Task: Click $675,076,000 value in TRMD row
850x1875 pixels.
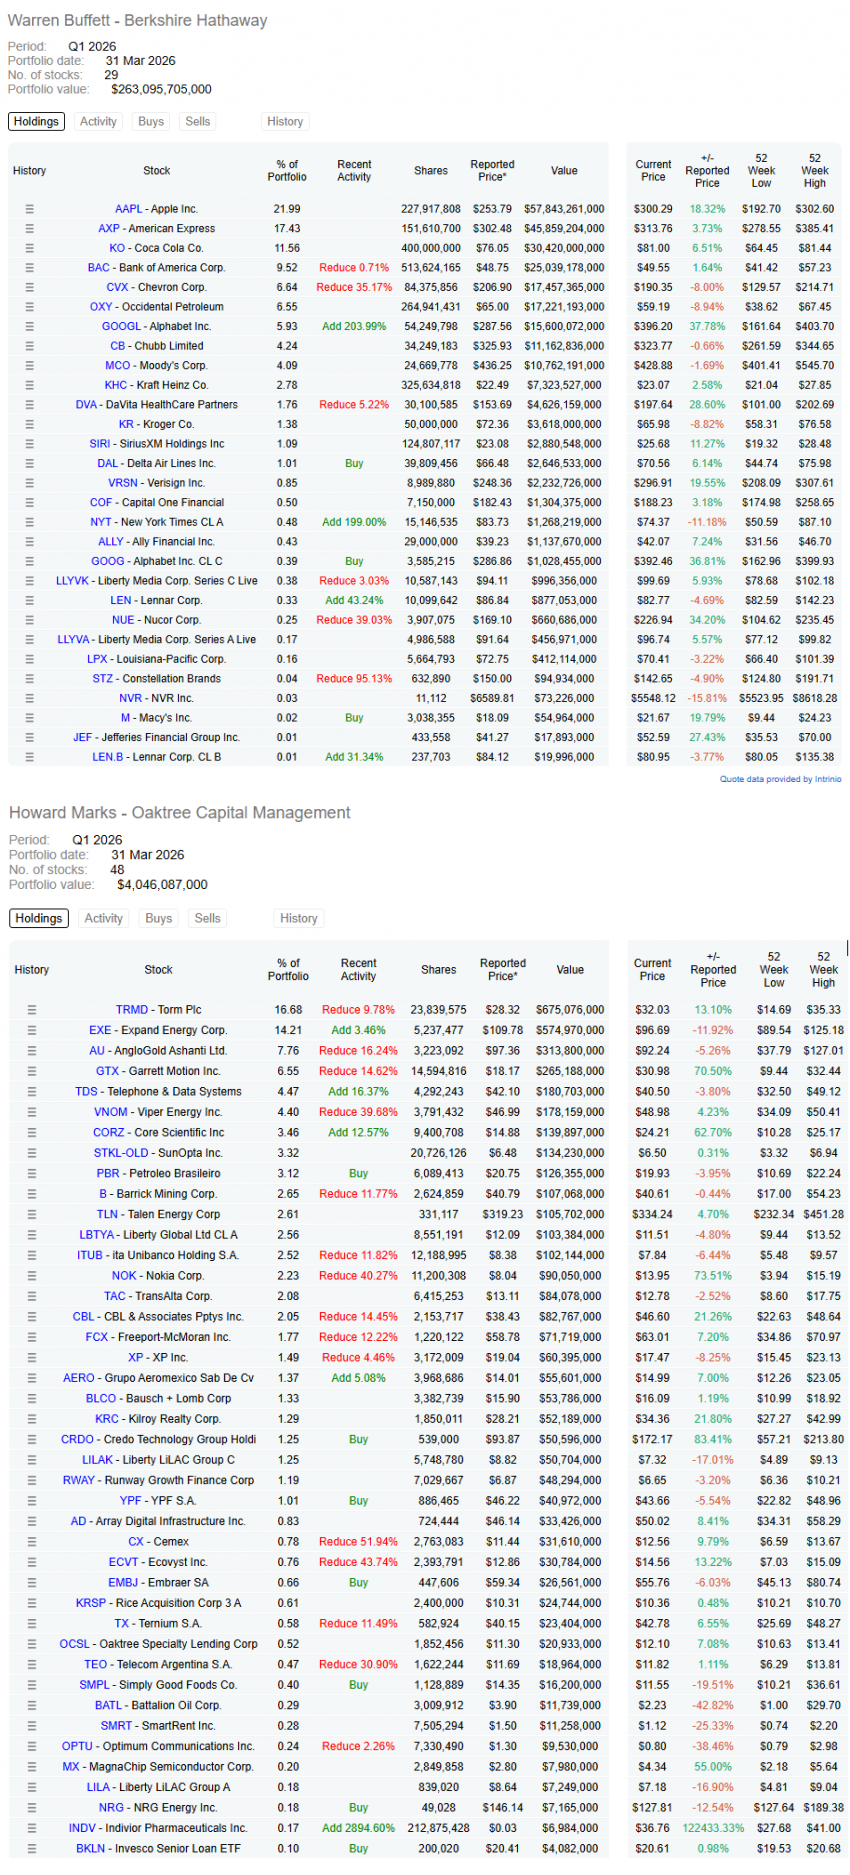Action: (570, 1010)
